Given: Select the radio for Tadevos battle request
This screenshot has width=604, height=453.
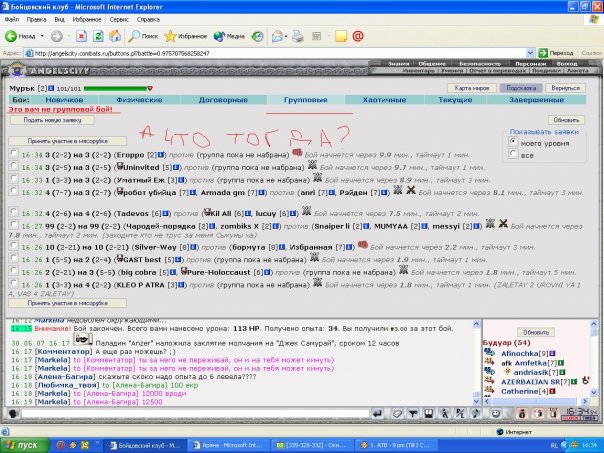Looking at the screenshot, I should click(x=14, y=212).
